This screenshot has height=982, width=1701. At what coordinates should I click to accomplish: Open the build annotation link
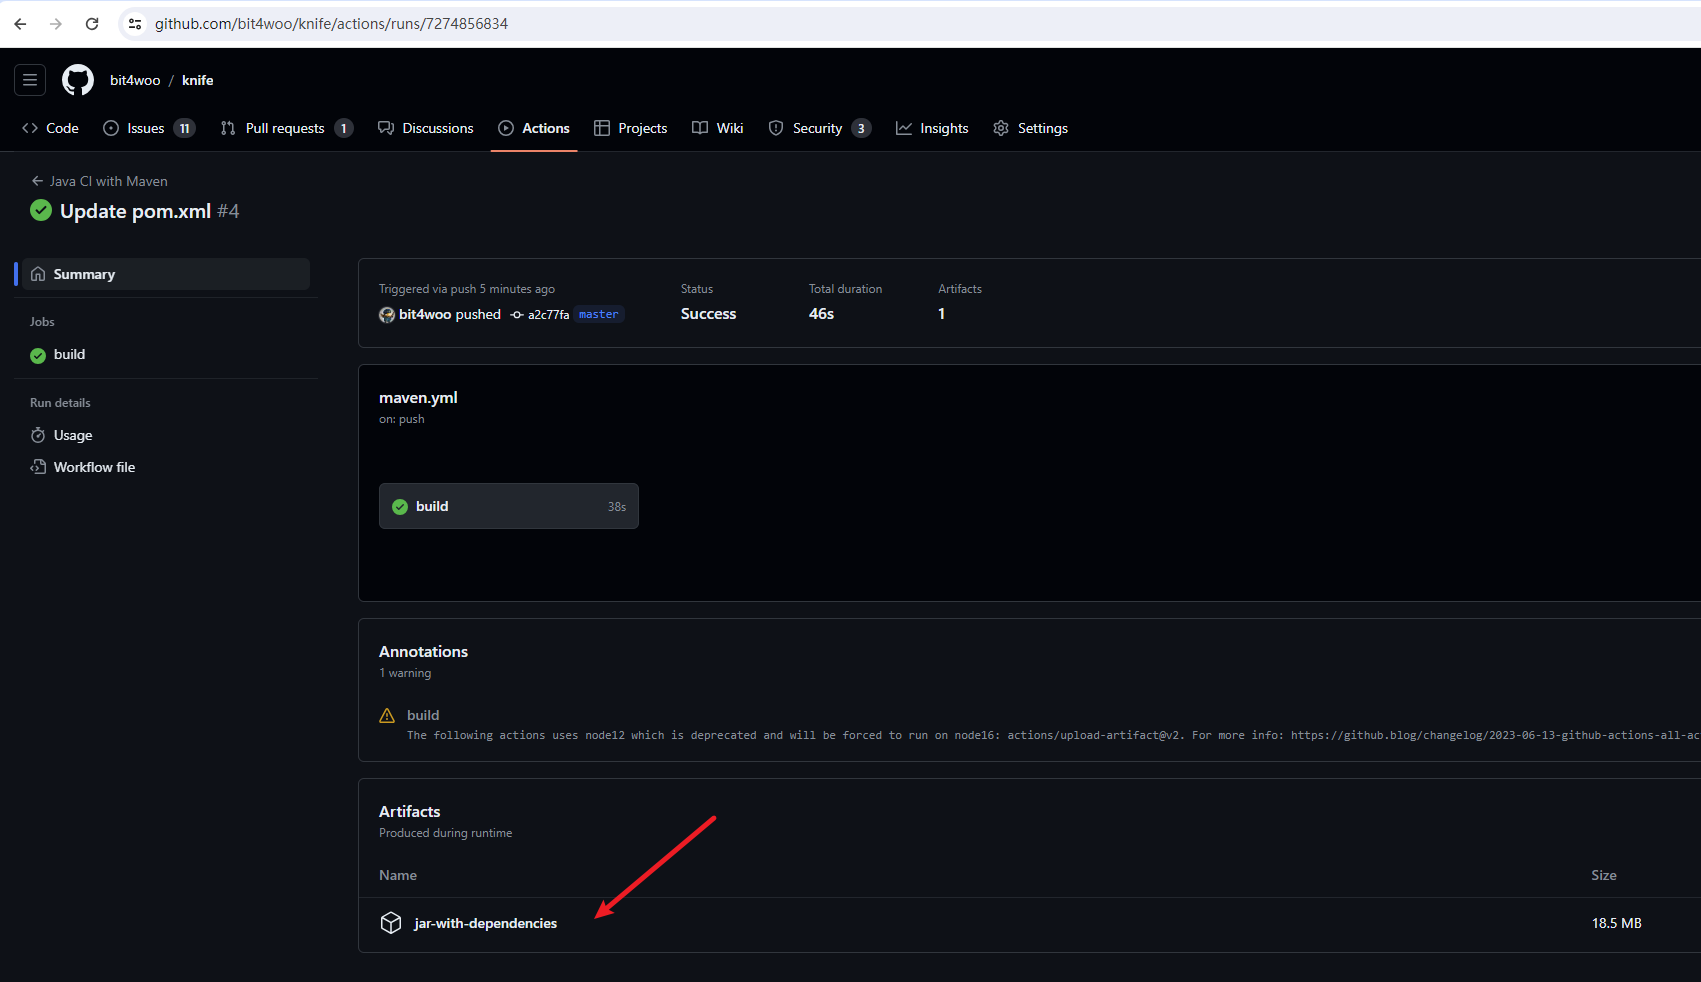(x=423, y=715)
